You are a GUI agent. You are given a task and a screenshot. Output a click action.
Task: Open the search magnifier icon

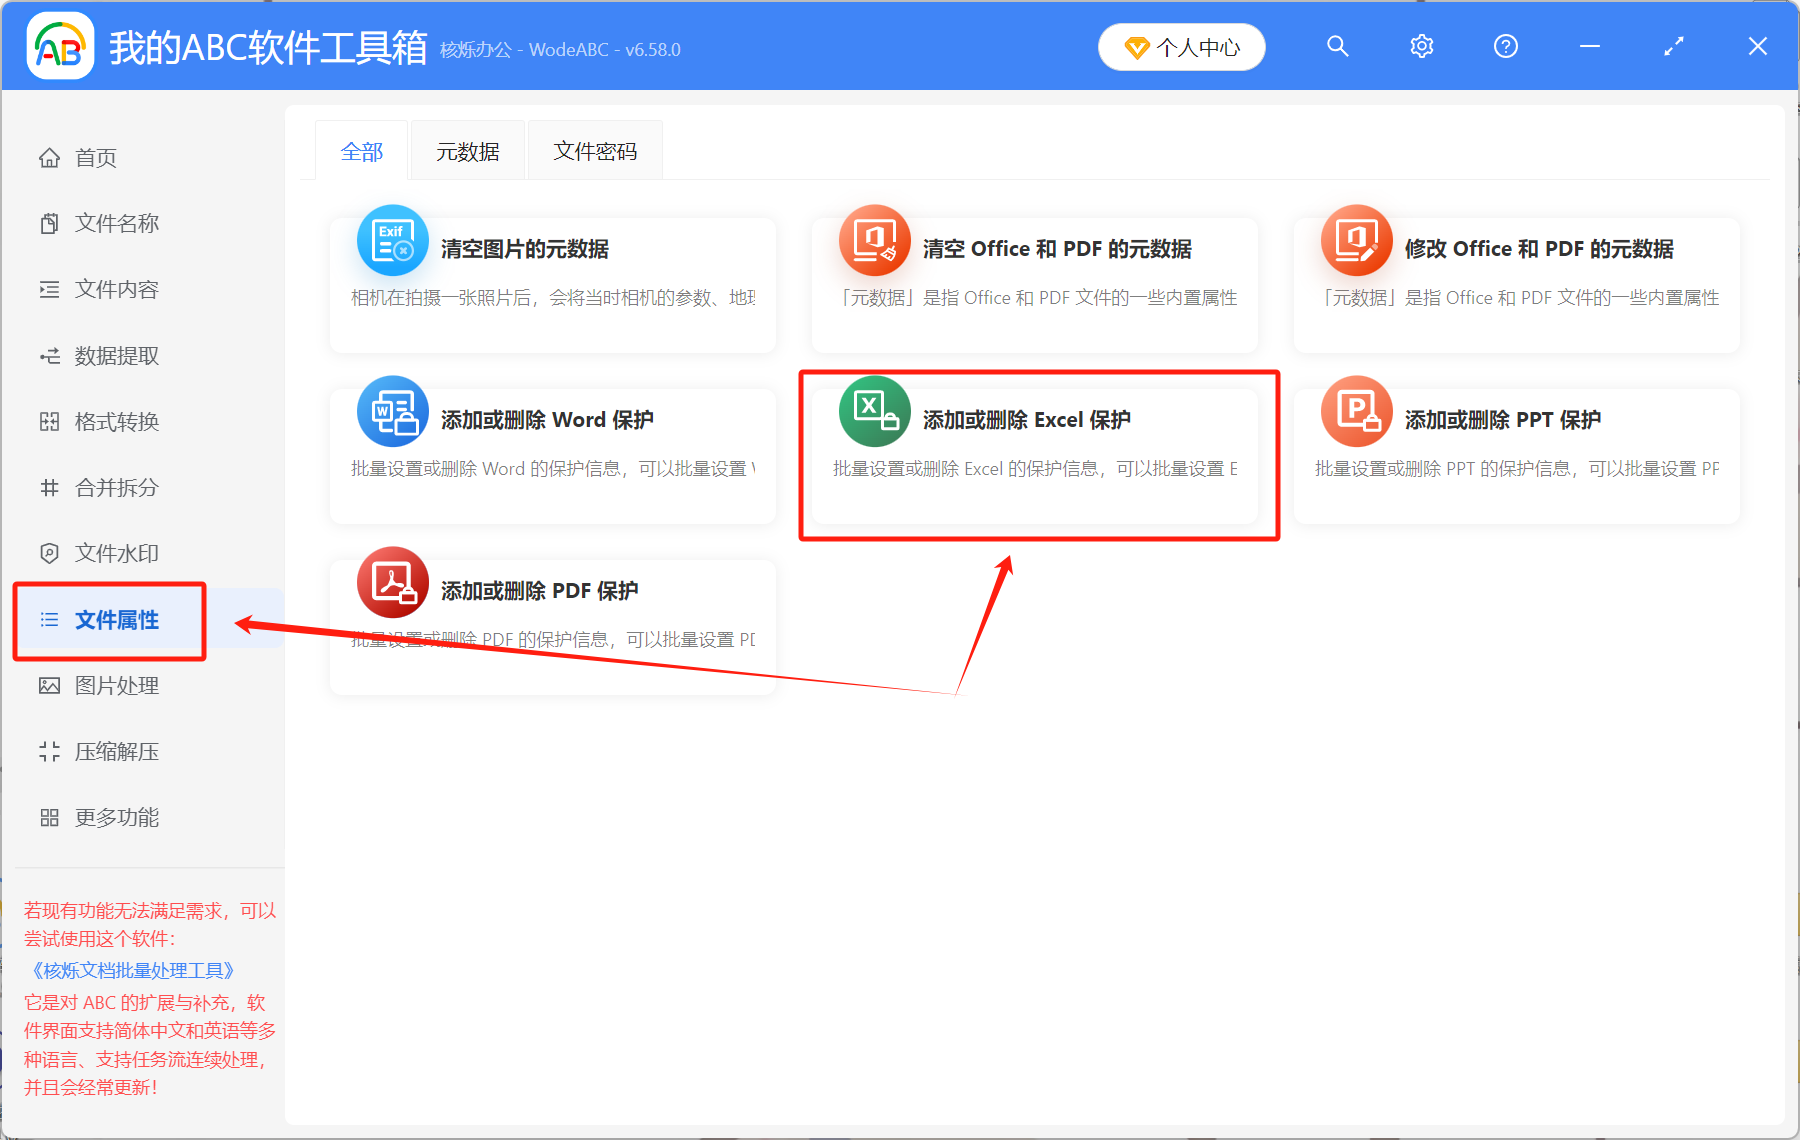click(x=1338, y=46)
